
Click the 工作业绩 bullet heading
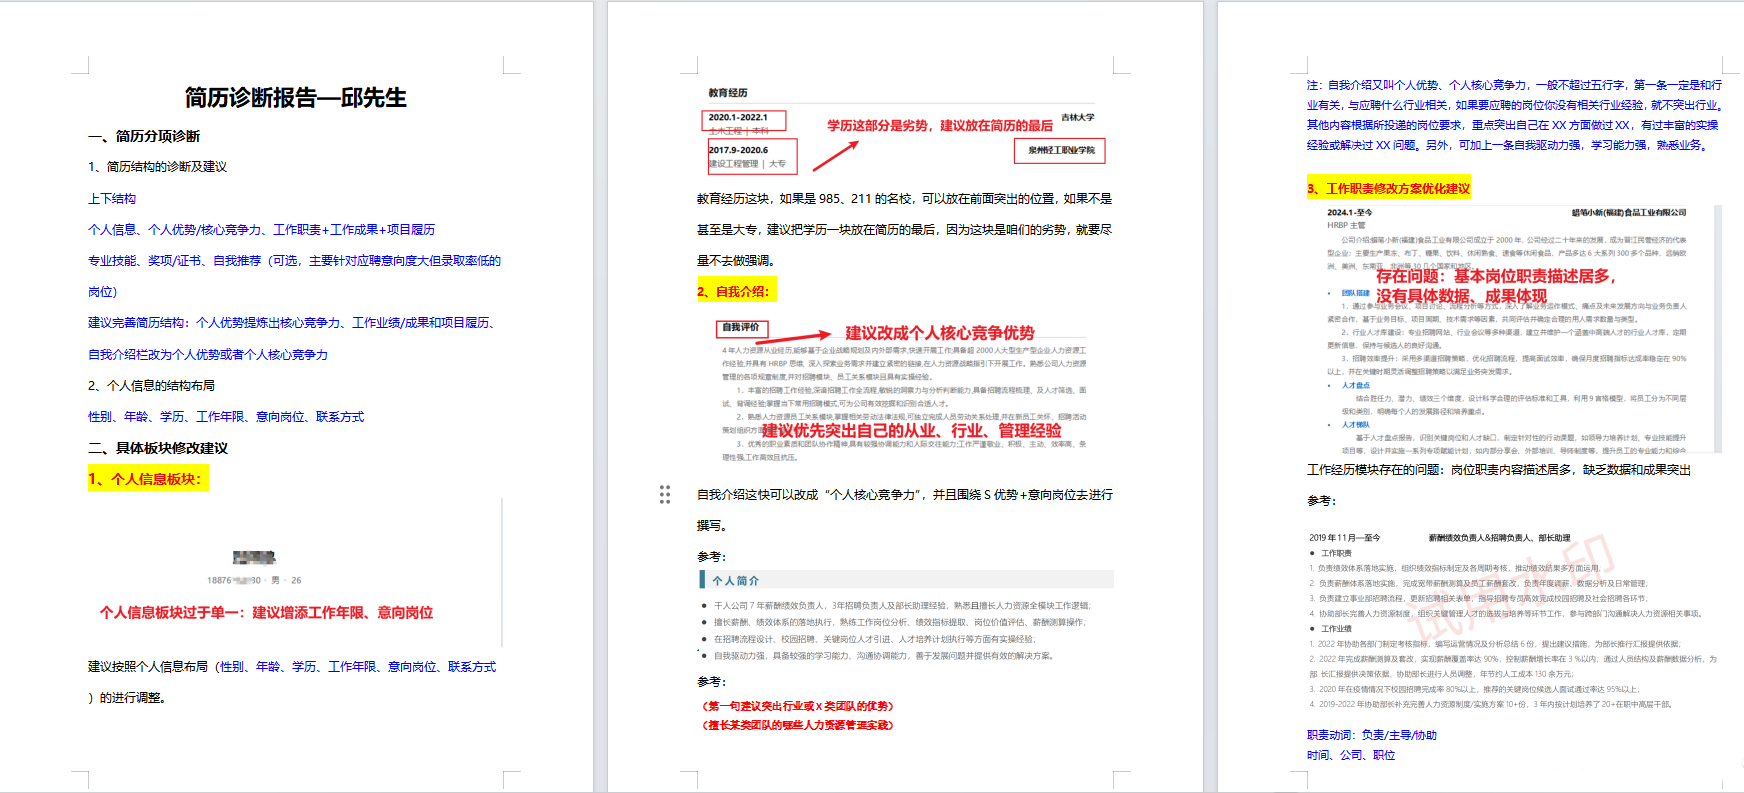(x=1336, y=629)
